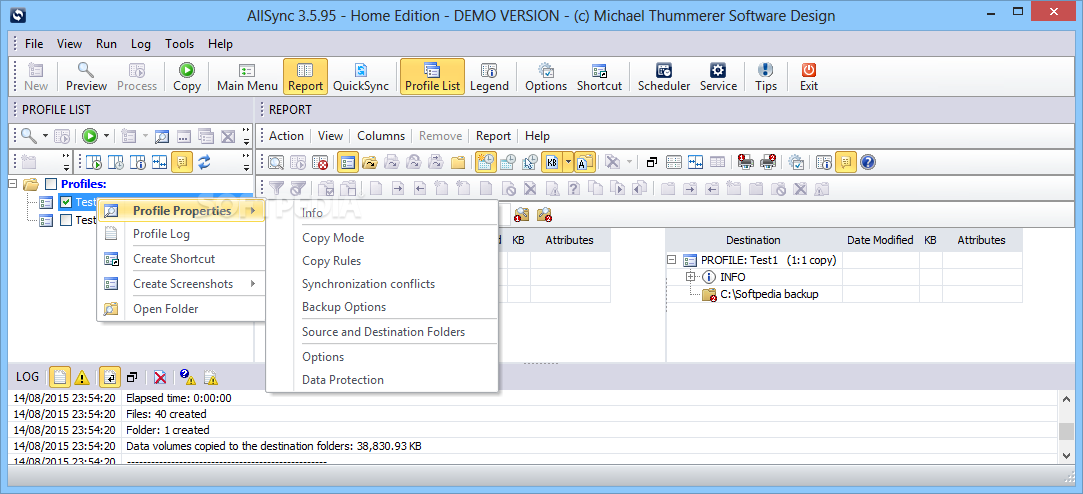The width and height of the screenshot is (1083, 494).
Task: Open the View menu in menu bar
Action: pyautogui.click(x=69, y=44)
